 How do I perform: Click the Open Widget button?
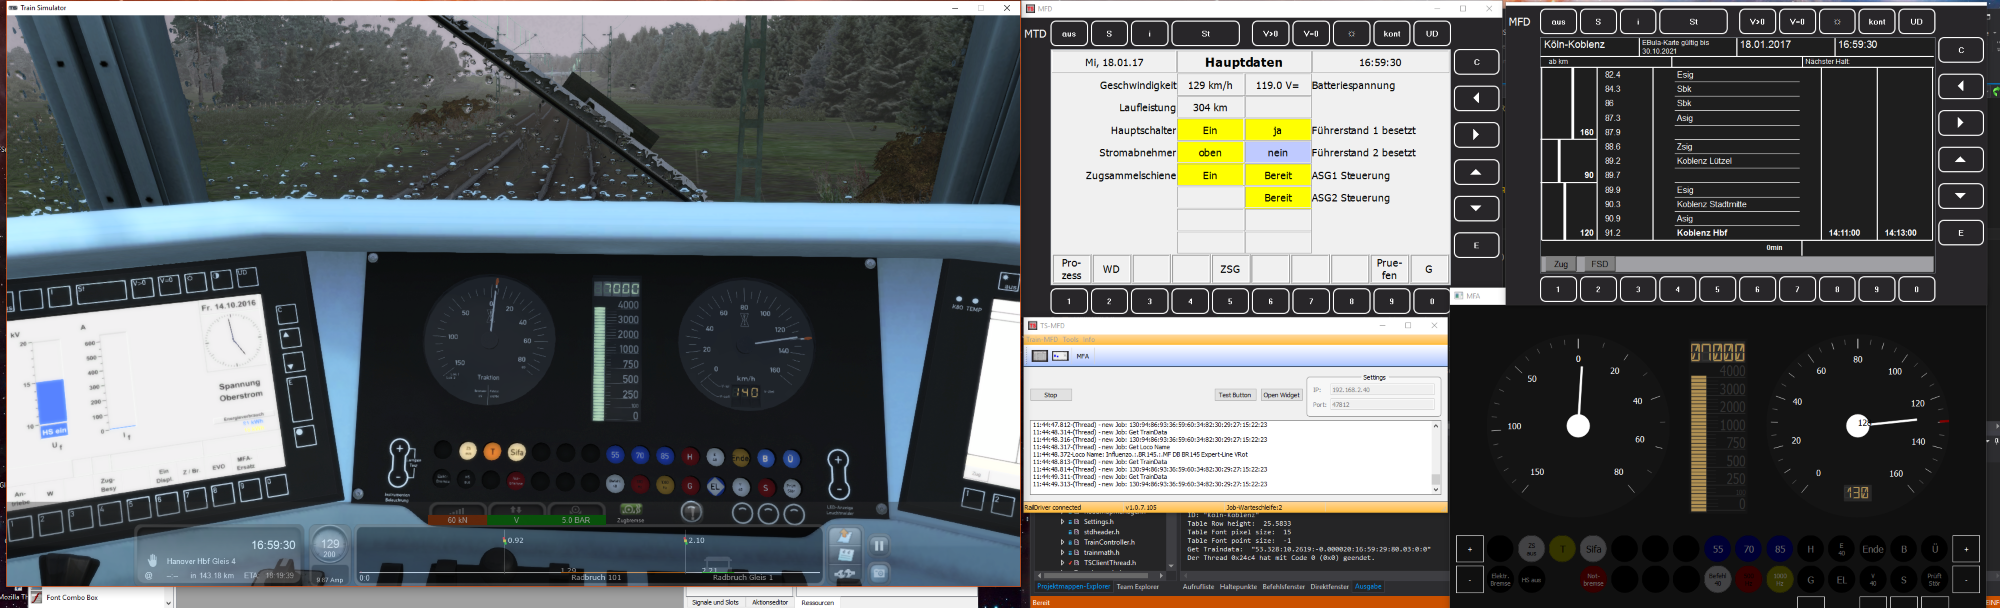(1282, 395)
